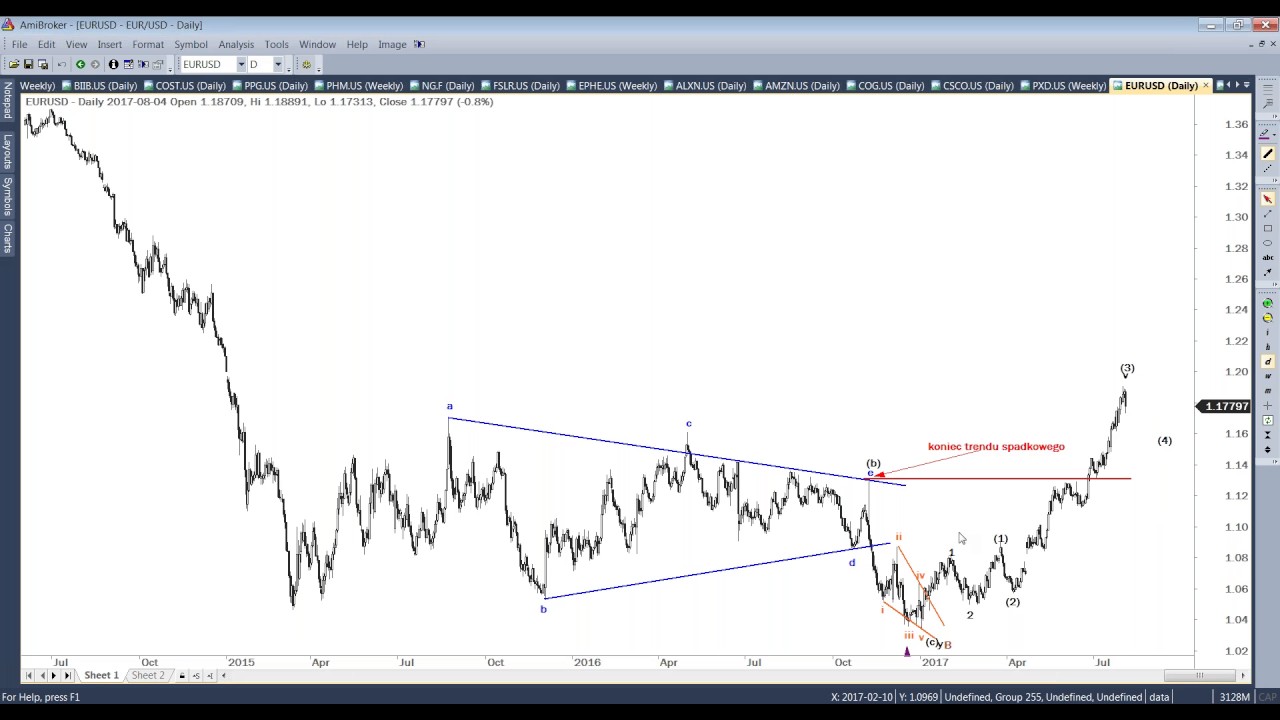Click the green Zoom in icon
Image resolution: width=1280 pixels, height=720 pixels.
click(x=1268, y=303)
